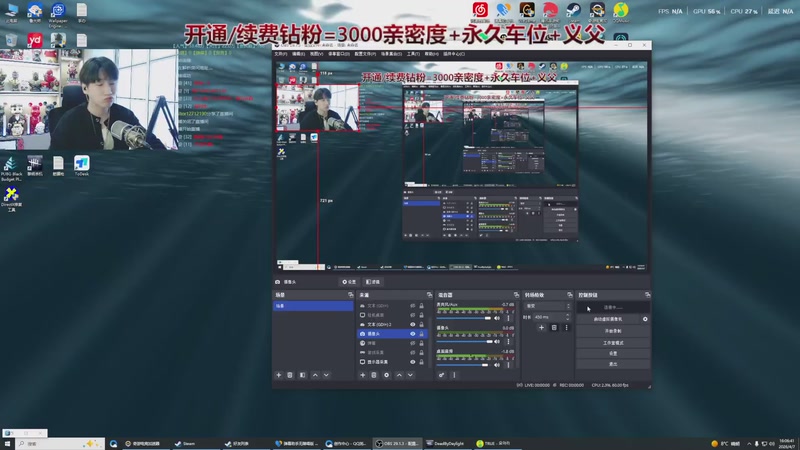Open the 工具(T) menu in OBS
Viewport: 800px width, 450px height.
413,54
